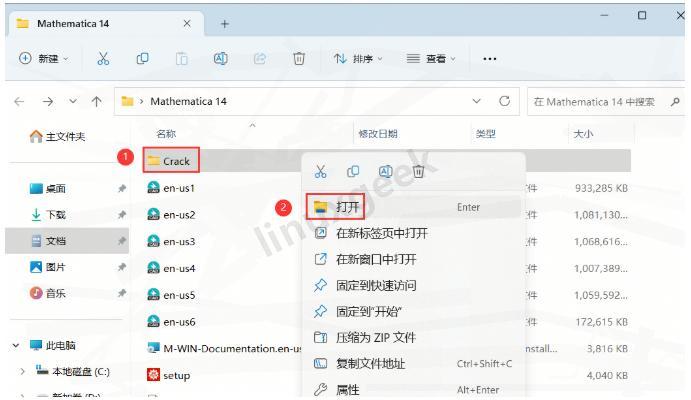Choose 压缩为 ZIP 文件 menu entry
The image size is (691, 400).
[413, 337]
